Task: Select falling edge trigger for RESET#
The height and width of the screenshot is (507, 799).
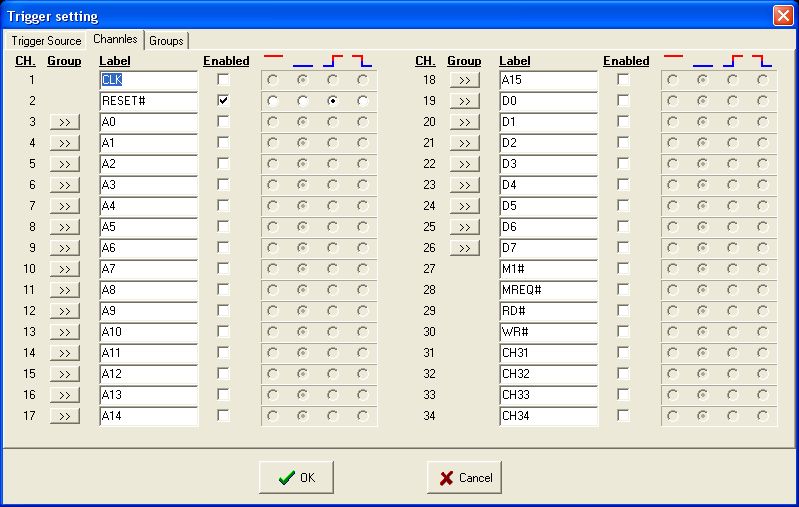Action: 362,101
